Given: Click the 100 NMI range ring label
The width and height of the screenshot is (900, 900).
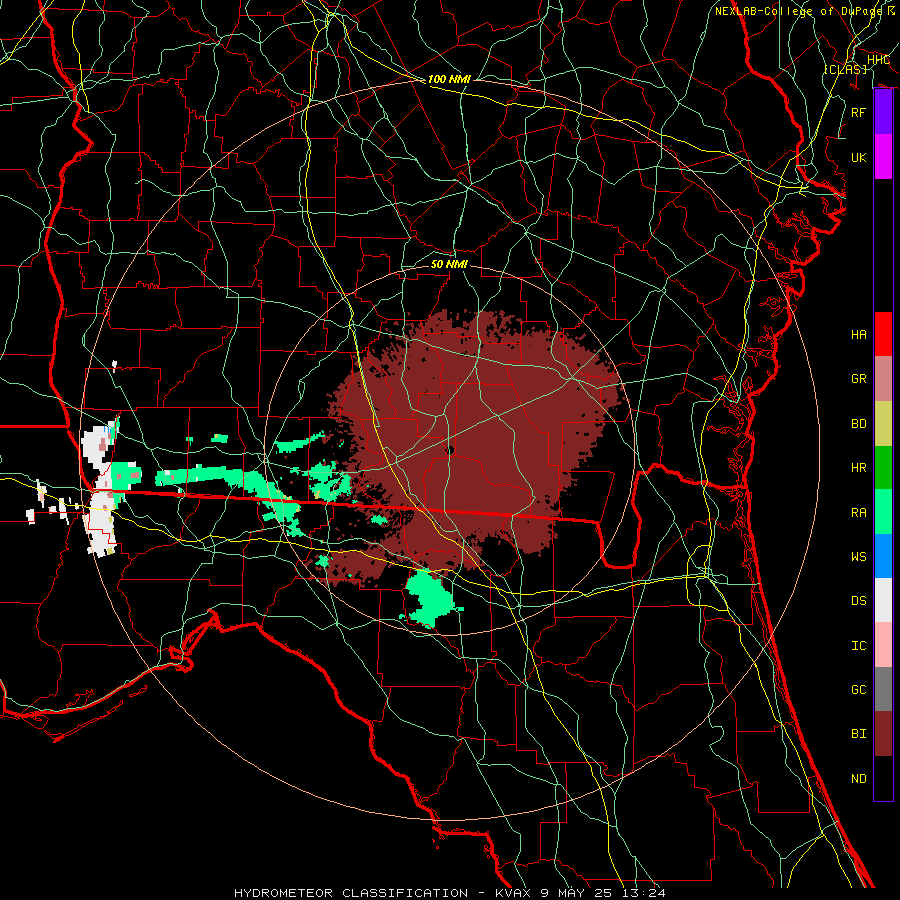Looking at the screenshot, I should coord(449,79).
